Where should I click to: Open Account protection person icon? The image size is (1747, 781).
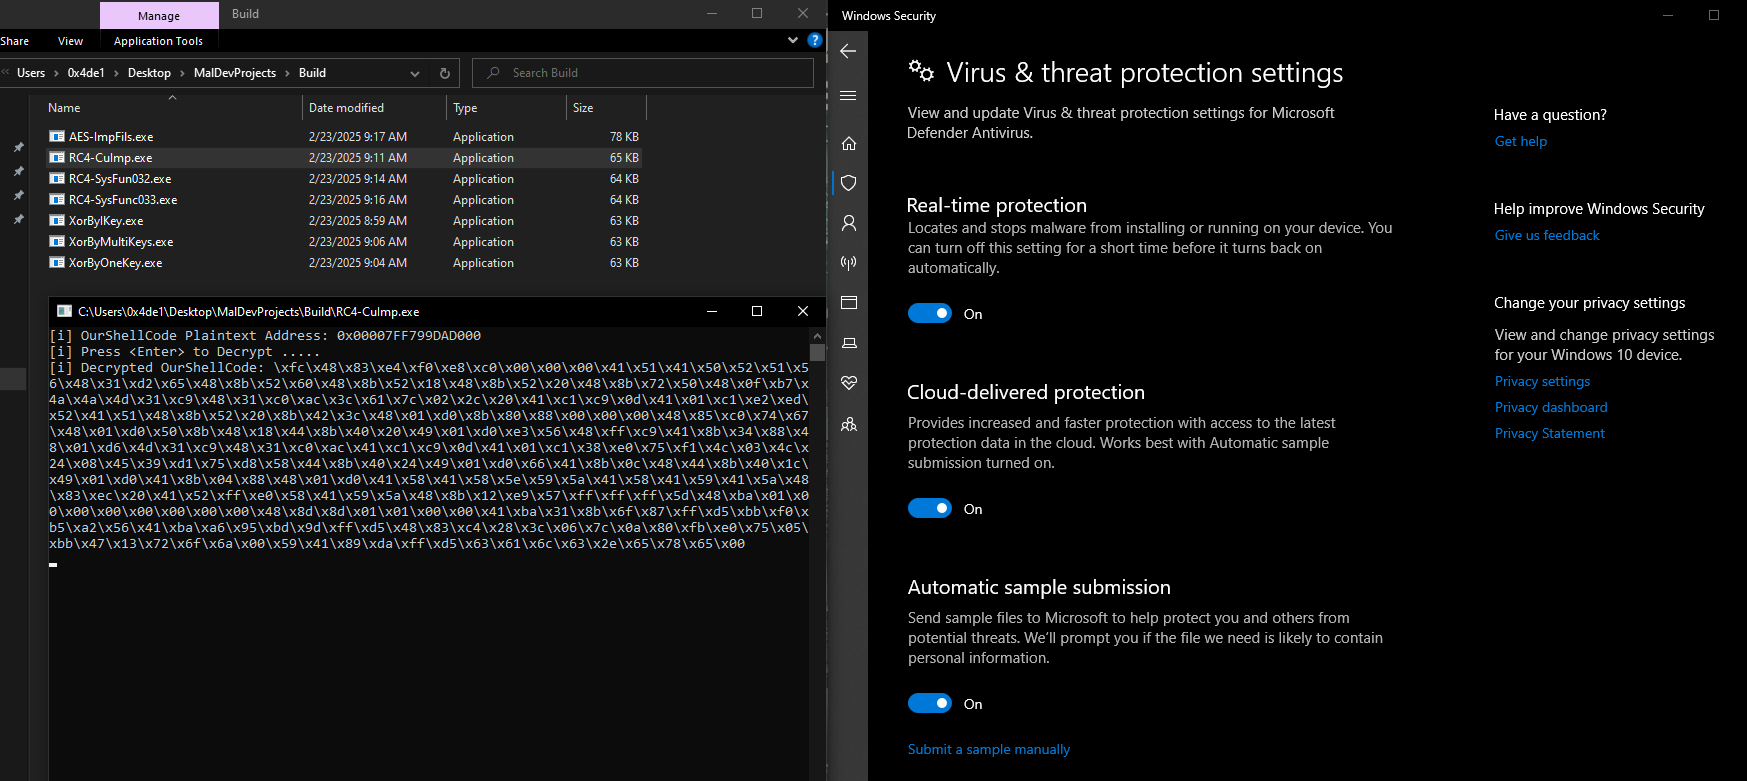(848, 223)
